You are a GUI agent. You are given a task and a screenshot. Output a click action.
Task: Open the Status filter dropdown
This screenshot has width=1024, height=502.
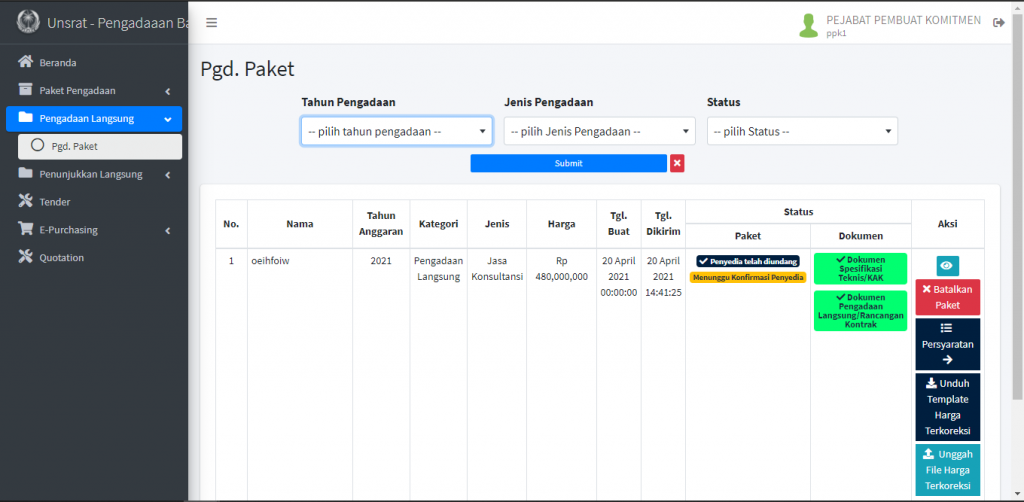[x=802, y=131]
